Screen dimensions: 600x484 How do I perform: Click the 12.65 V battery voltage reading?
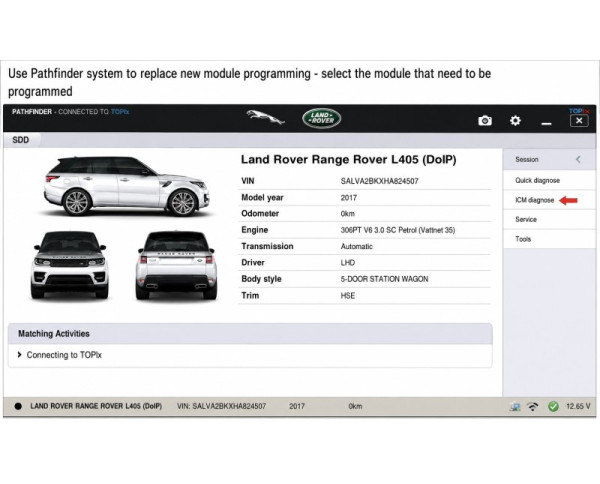click(578, 406)
